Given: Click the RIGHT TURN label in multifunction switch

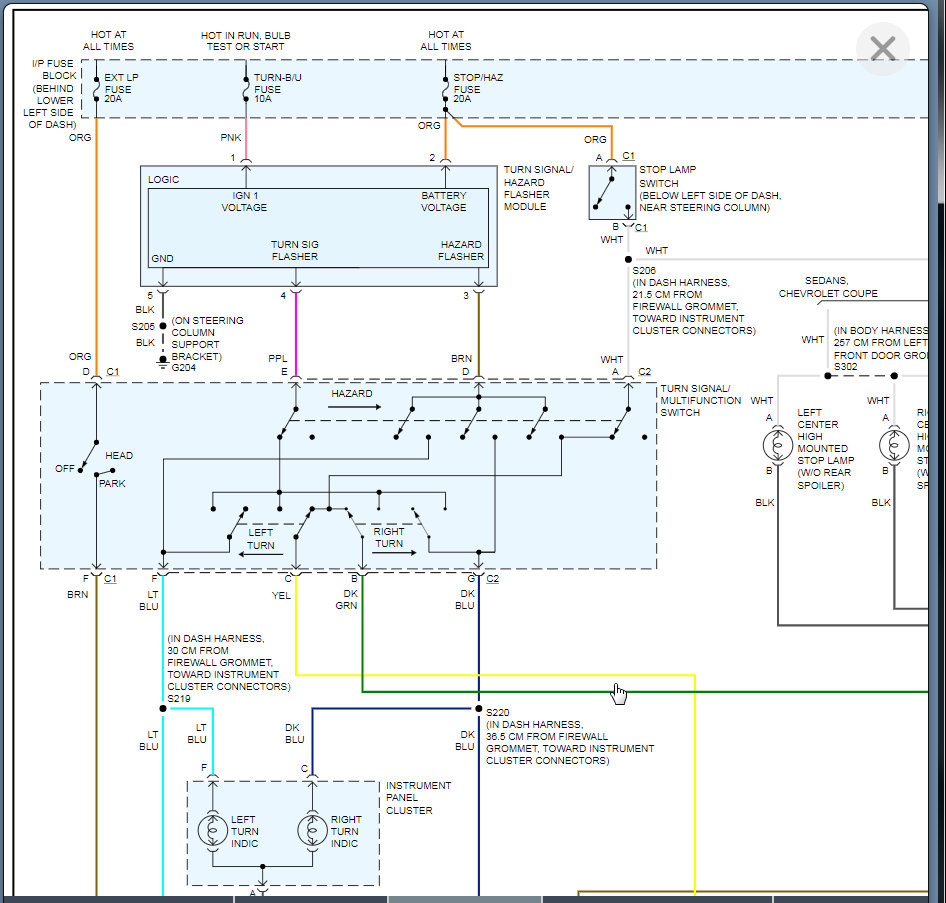Looking at the screenshot, I should pos(389,537).
